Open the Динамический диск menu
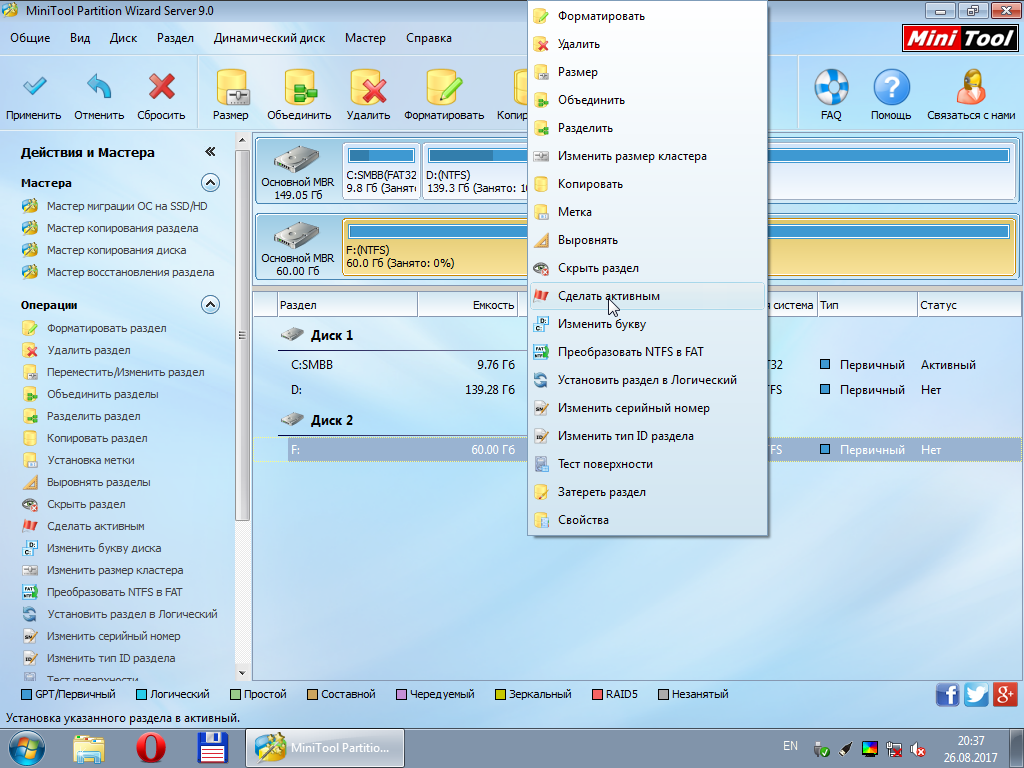The image size is (1024, 768). (x=269, y=38)
